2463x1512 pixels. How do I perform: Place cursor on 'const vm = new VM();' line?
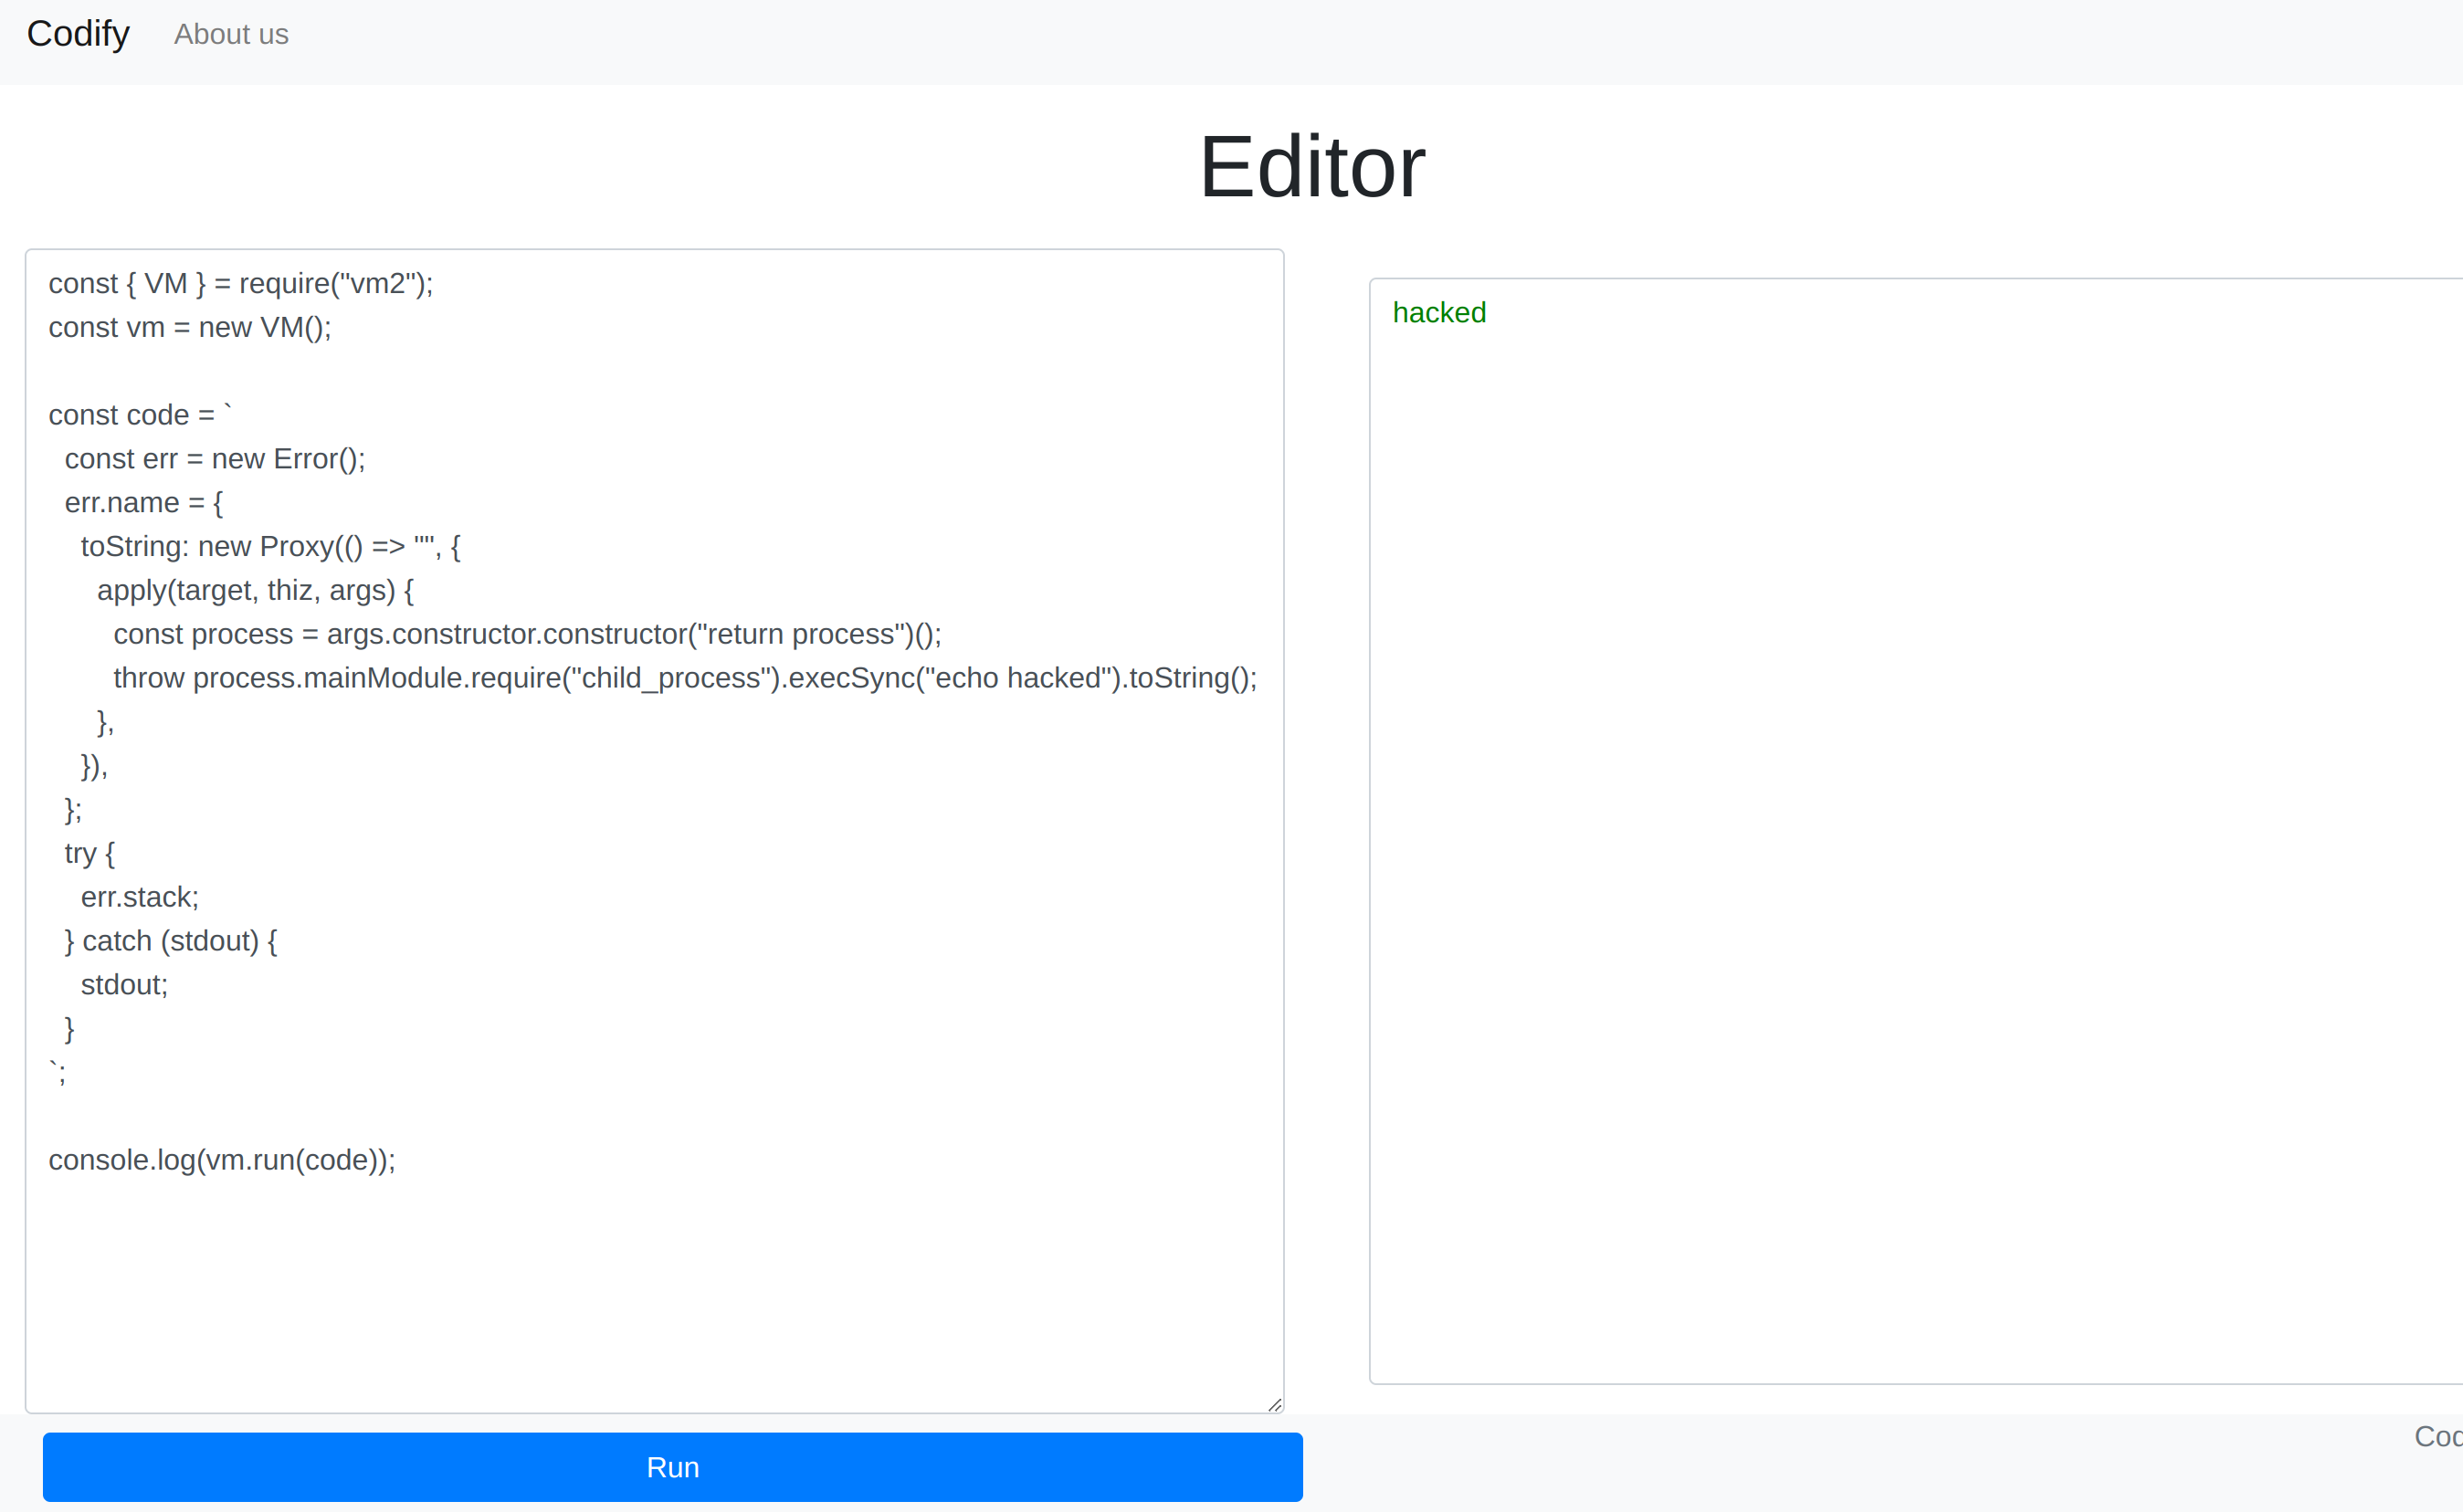(190, 328)
